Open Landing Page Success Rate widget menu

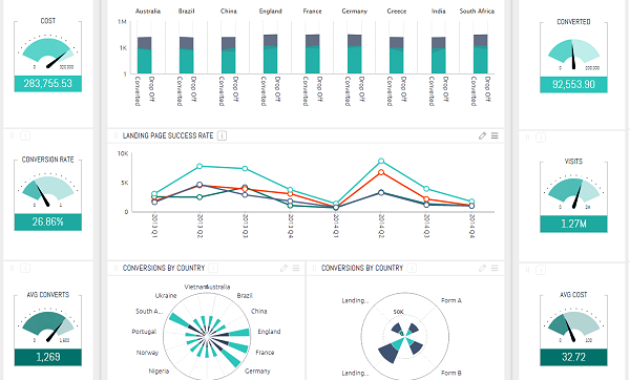[495, 136]
